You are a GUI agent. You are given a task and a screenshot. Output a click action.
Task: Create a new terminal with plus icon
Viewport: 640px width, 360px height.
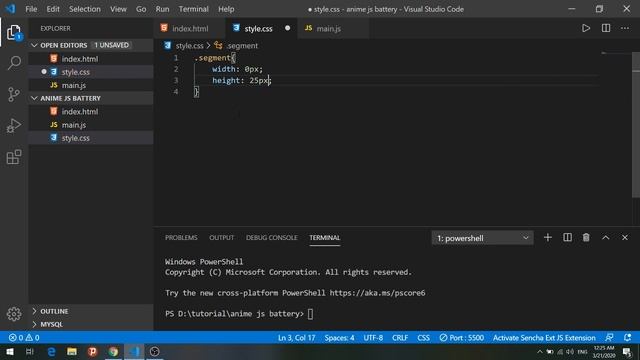[548, 238]
